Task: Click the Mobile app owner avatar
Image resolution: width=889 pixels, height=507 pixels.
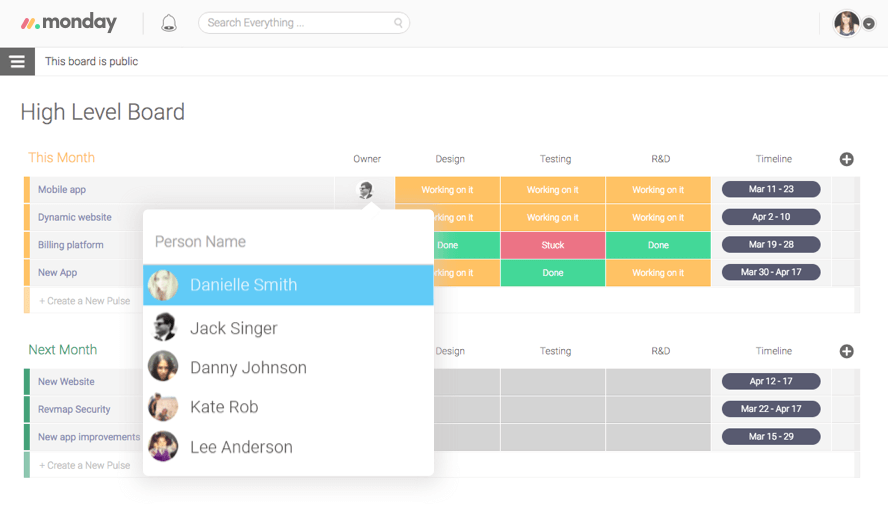Action: coord(366,190)
